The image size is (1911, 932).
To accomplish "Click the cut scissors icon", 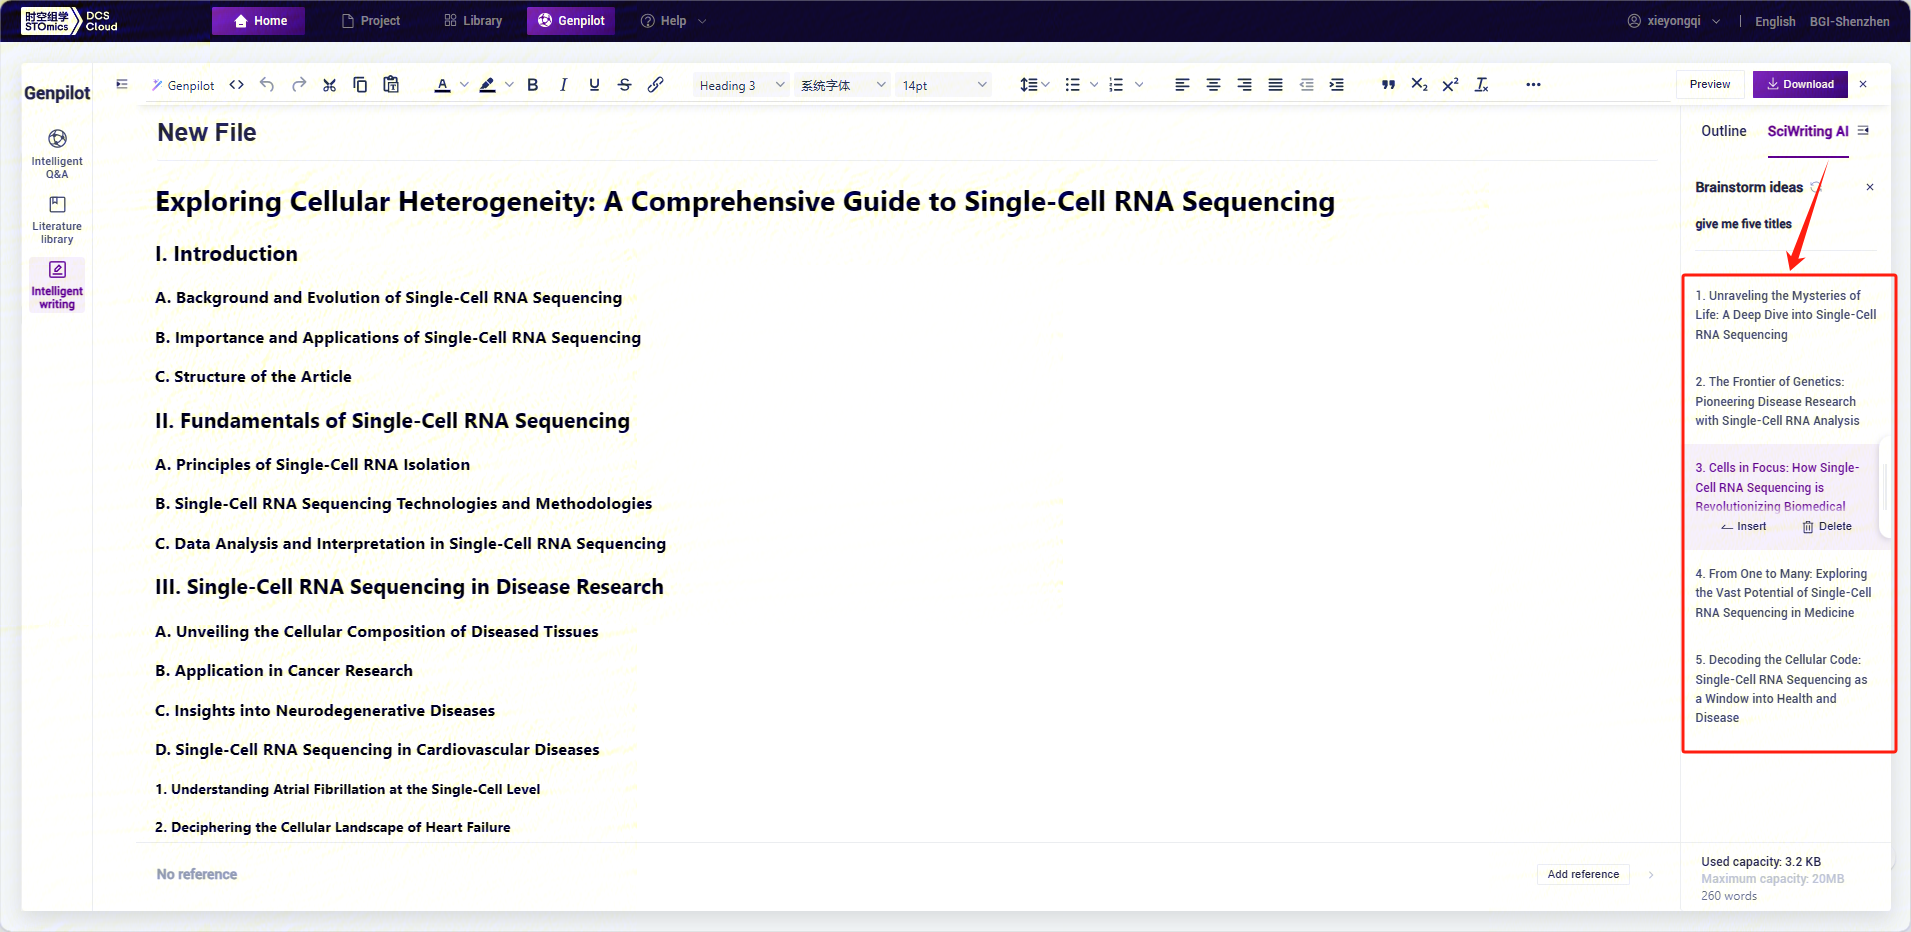I will tap(329, 85).
